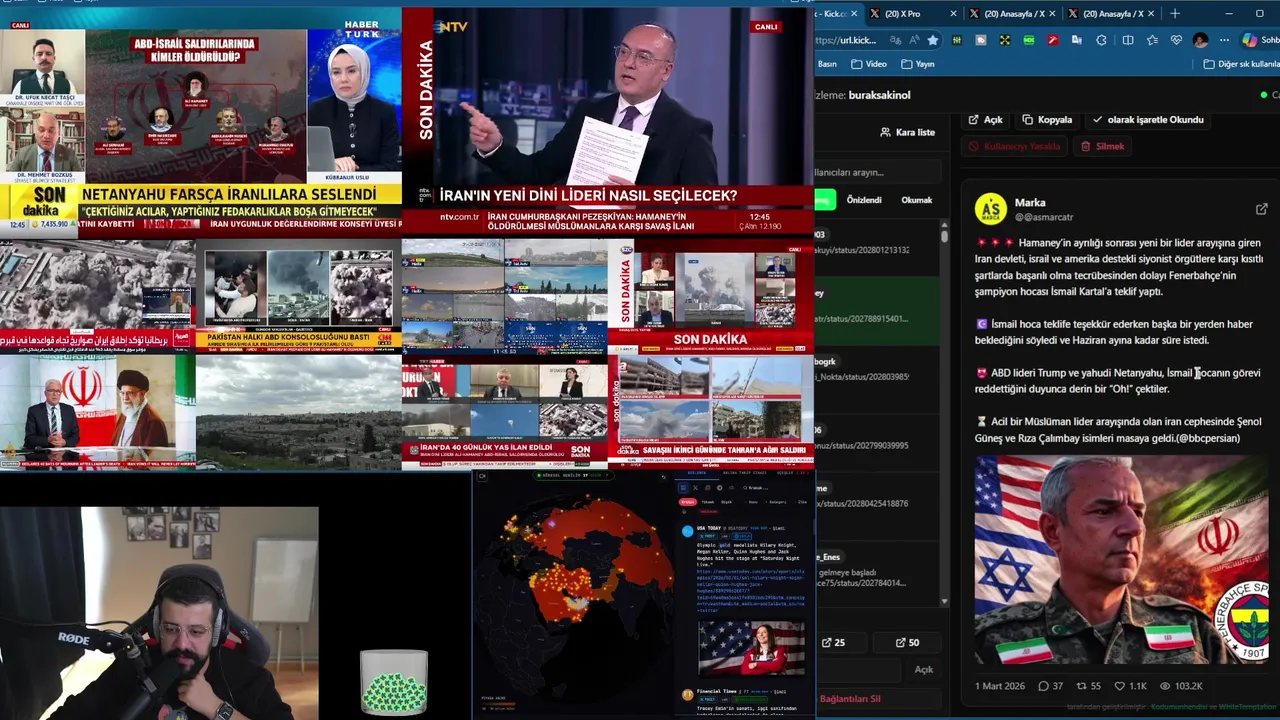Click the Marka AS profile avatar
The image size is (1280, 720).
click(991, 209)
